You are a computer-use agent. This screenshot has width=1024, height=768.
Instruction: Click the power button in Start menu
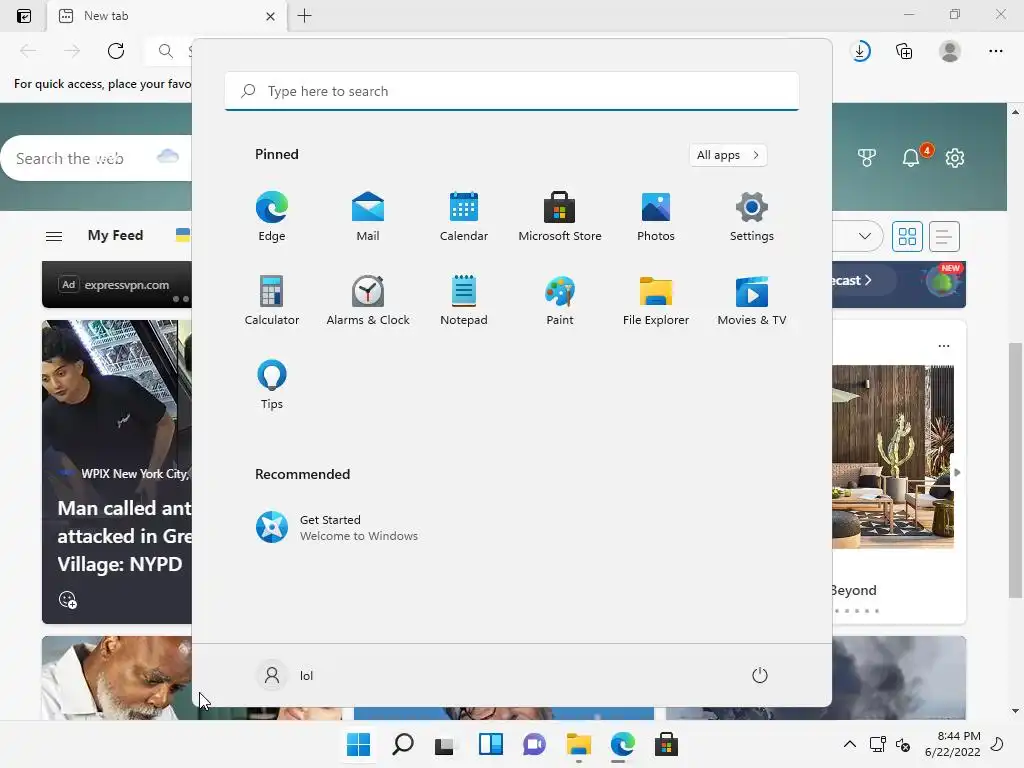760,675
